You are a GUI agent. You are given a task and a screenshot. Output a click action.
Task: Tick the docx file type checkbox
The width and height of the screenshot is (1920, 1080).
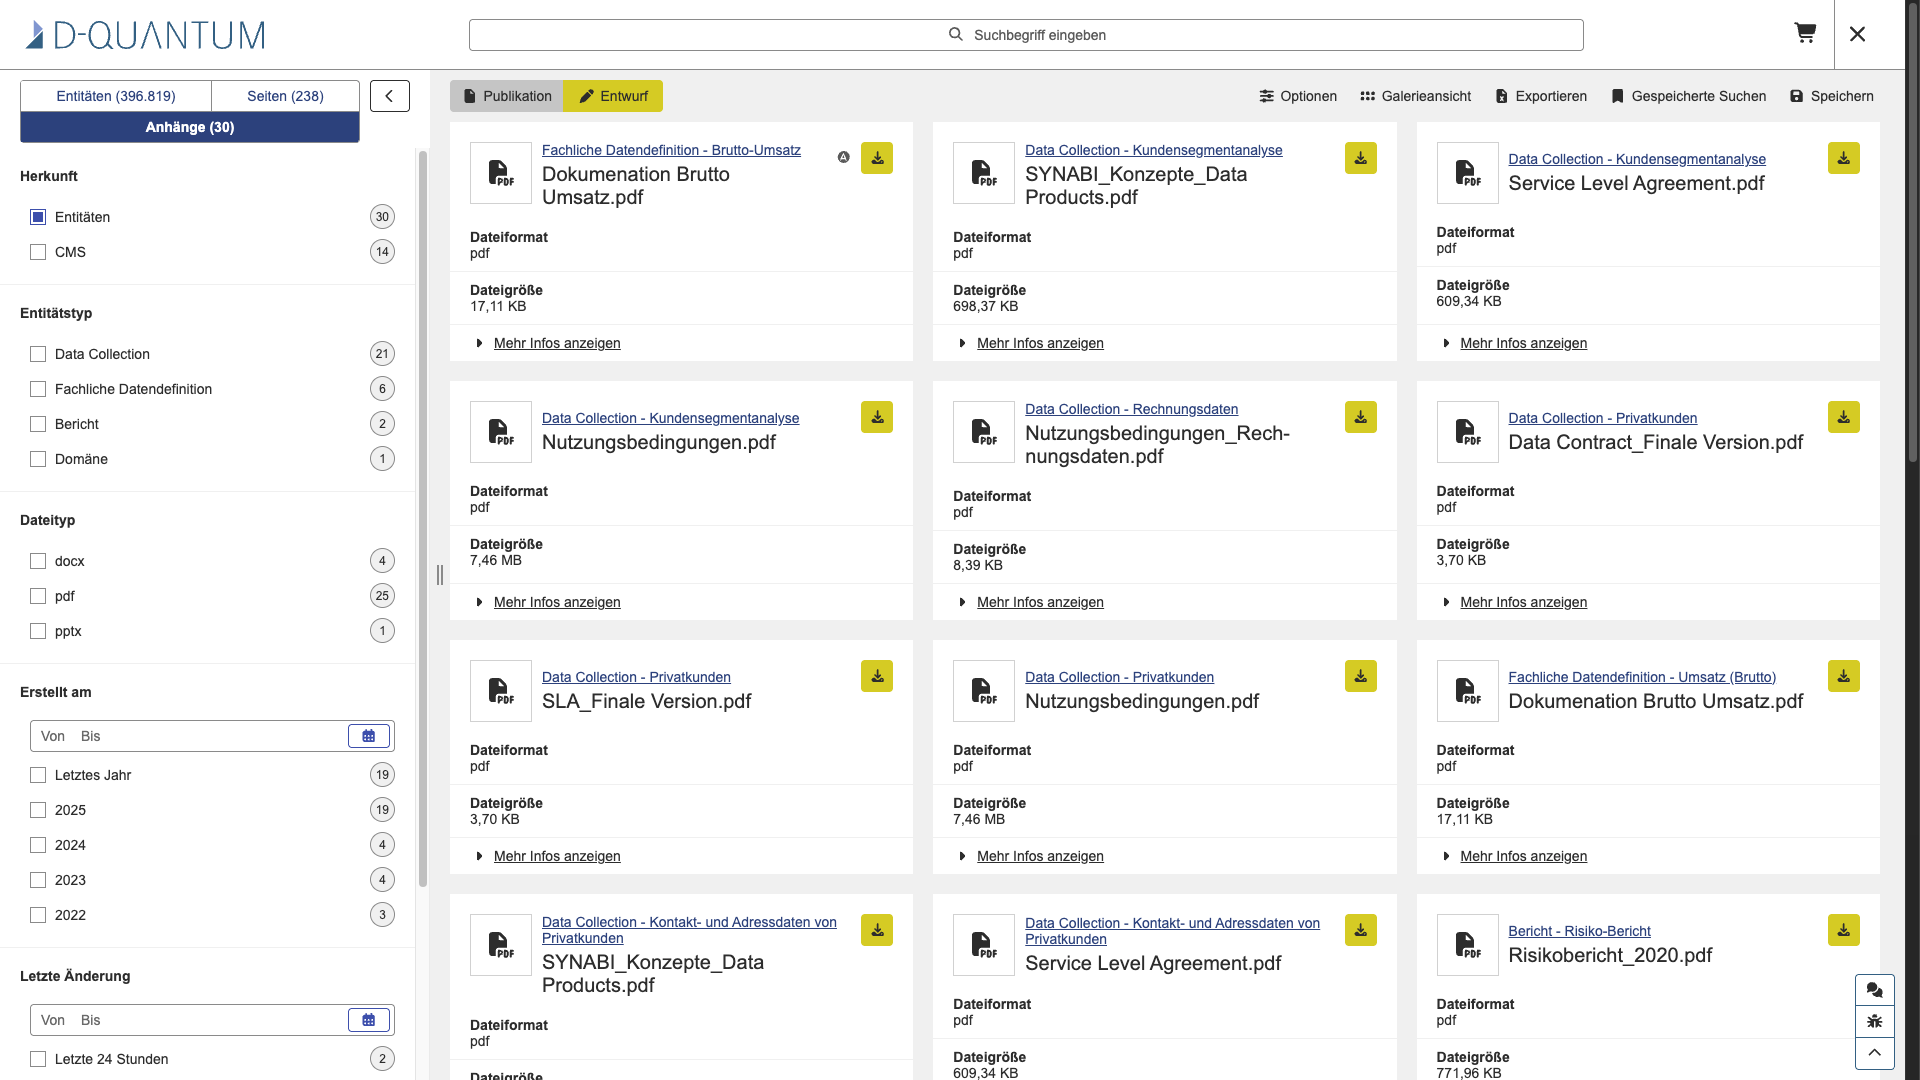(38, 561)
